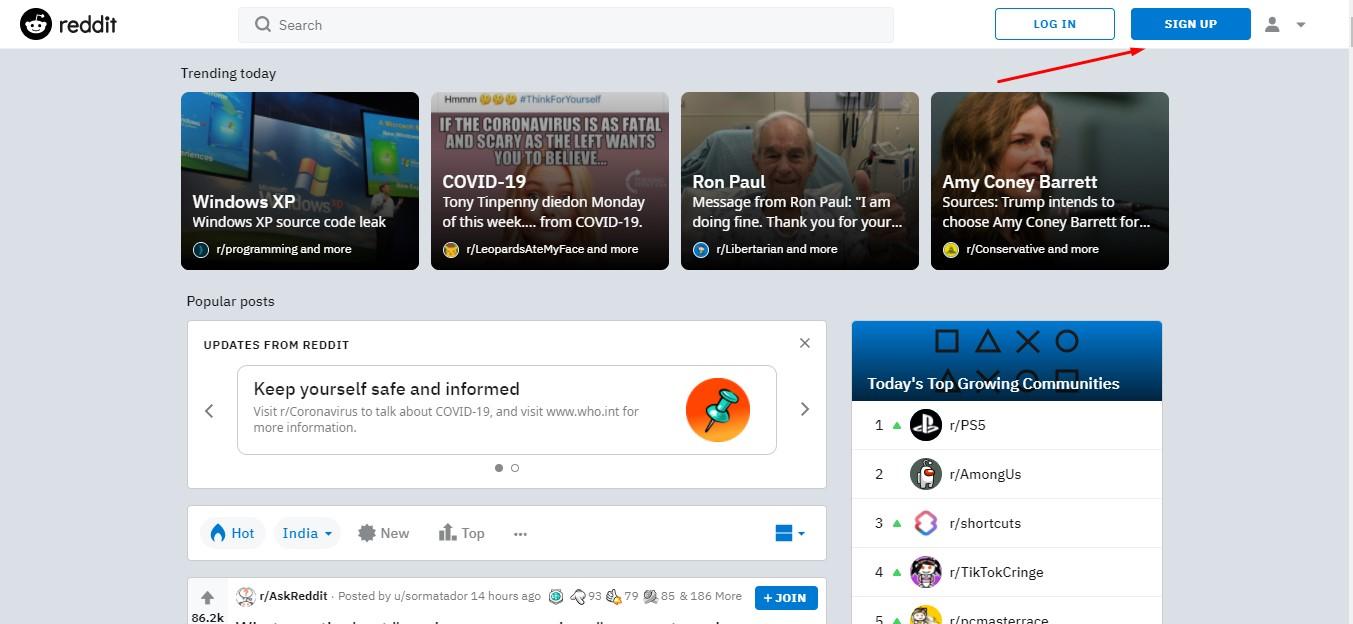The image size is (1353, 624).
Task: Open the Windows XP trending card
Action: (x=300, y=181)
